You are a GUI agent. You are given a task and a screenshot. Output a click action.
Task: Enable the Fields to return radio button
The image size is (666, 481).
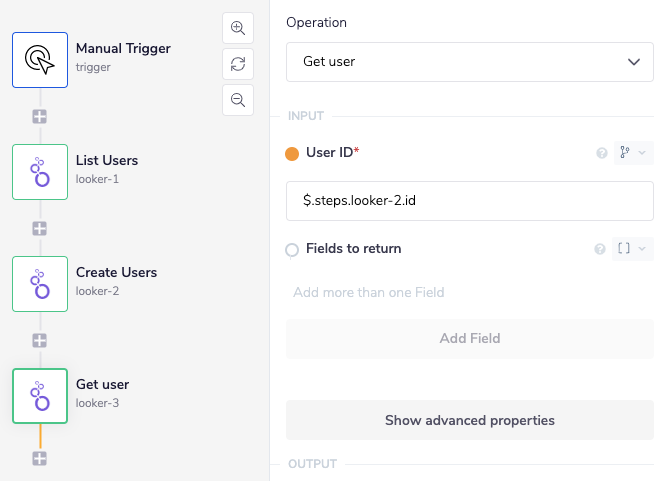(x=292, y=250)
